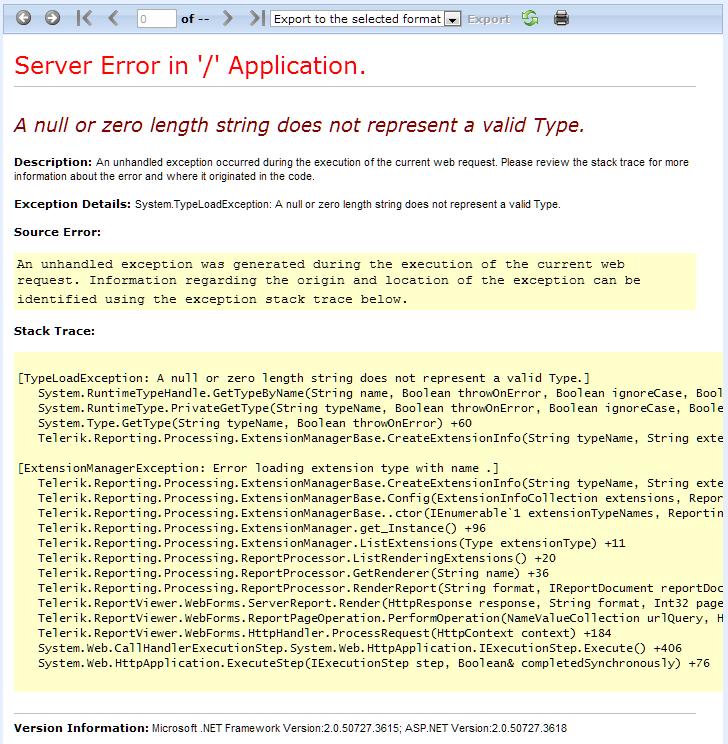Click the 'System.RuntimeType.PrivateGetType' stack line
728x744 pixels.
380,408
